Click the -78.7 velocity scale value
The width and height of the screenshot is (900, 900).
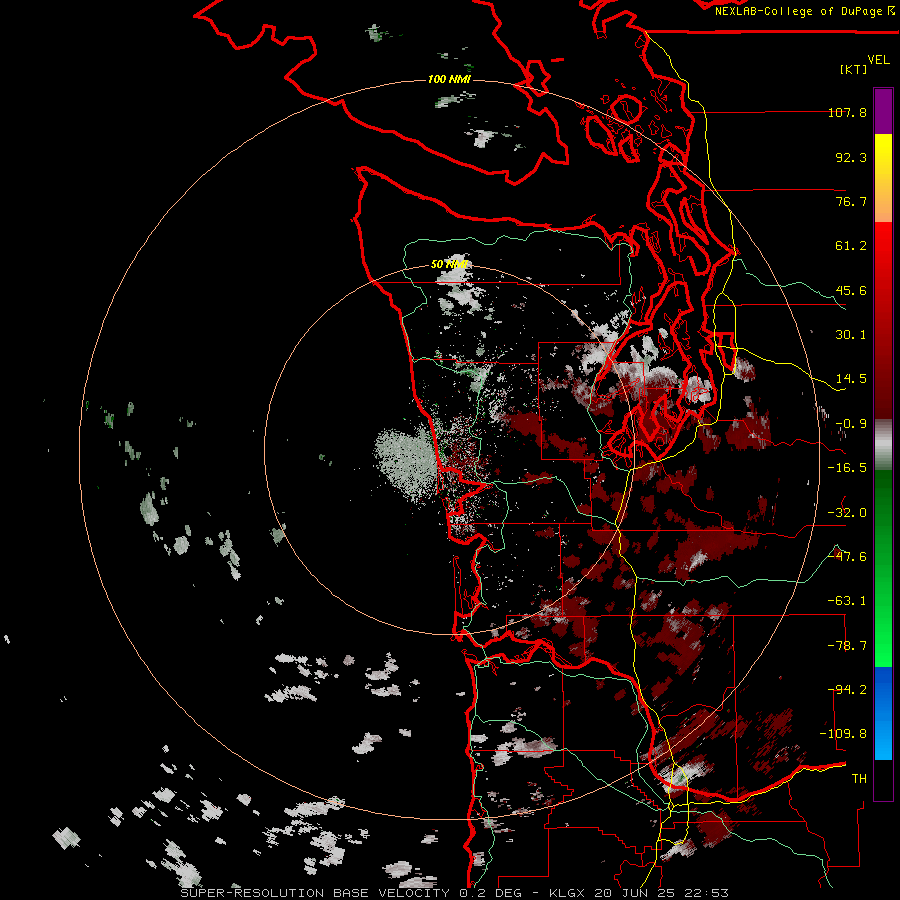coord(847,646)
